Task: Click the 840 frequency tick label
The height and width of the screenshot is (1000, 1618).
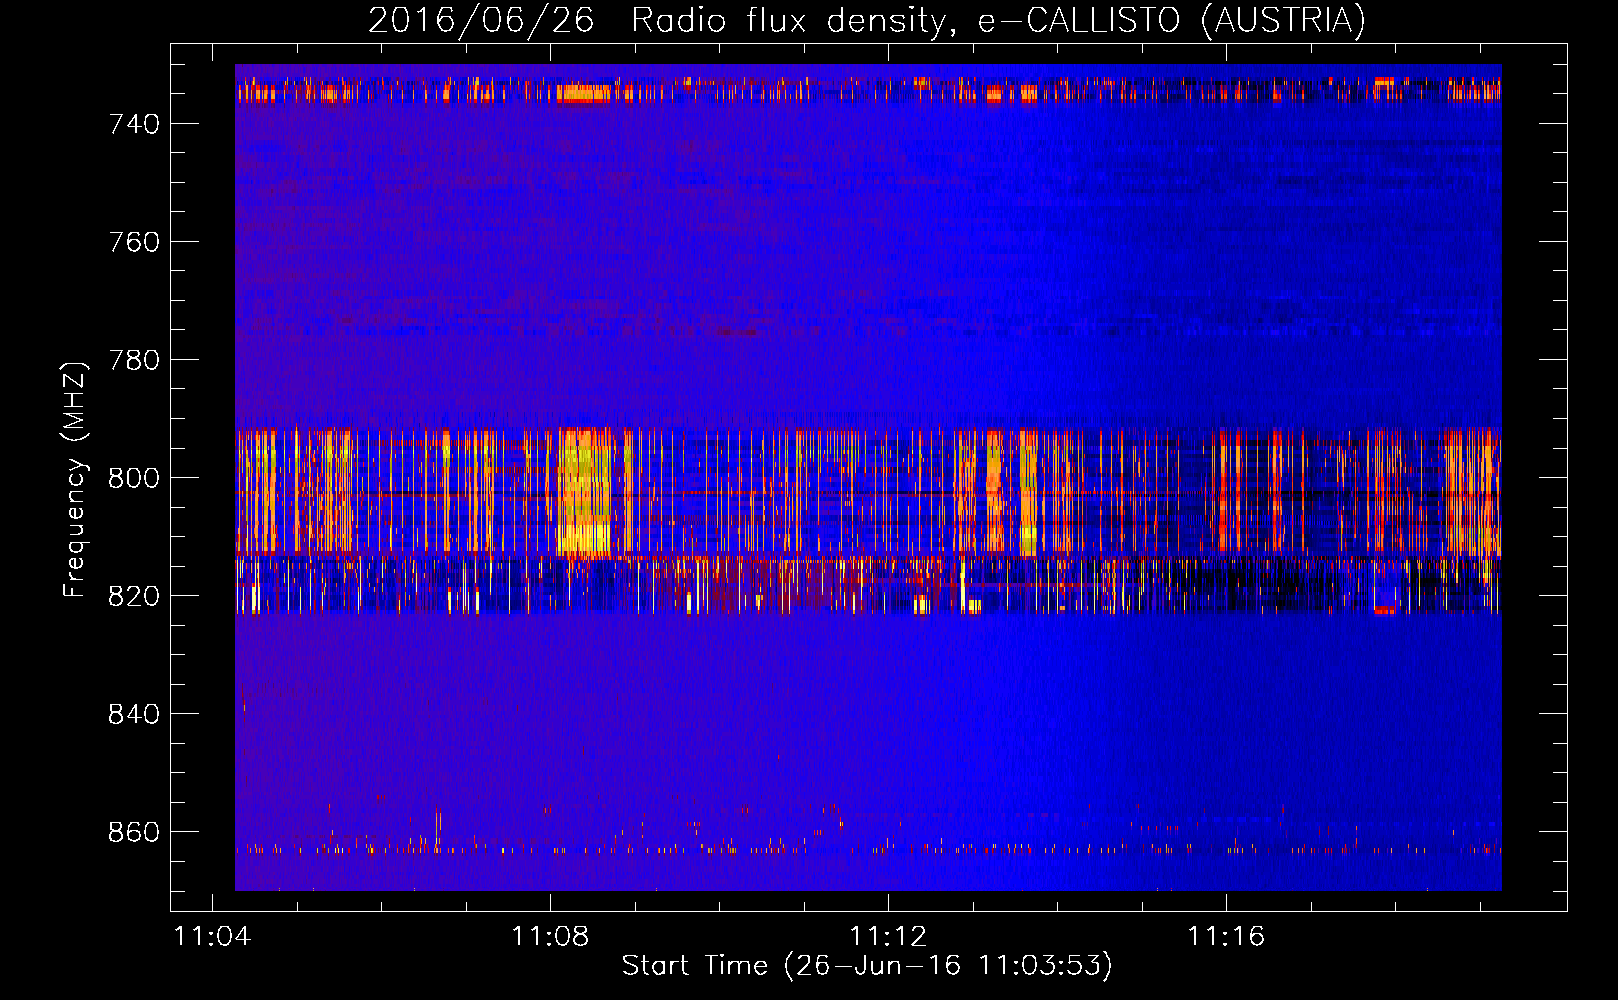Action: 134,714
